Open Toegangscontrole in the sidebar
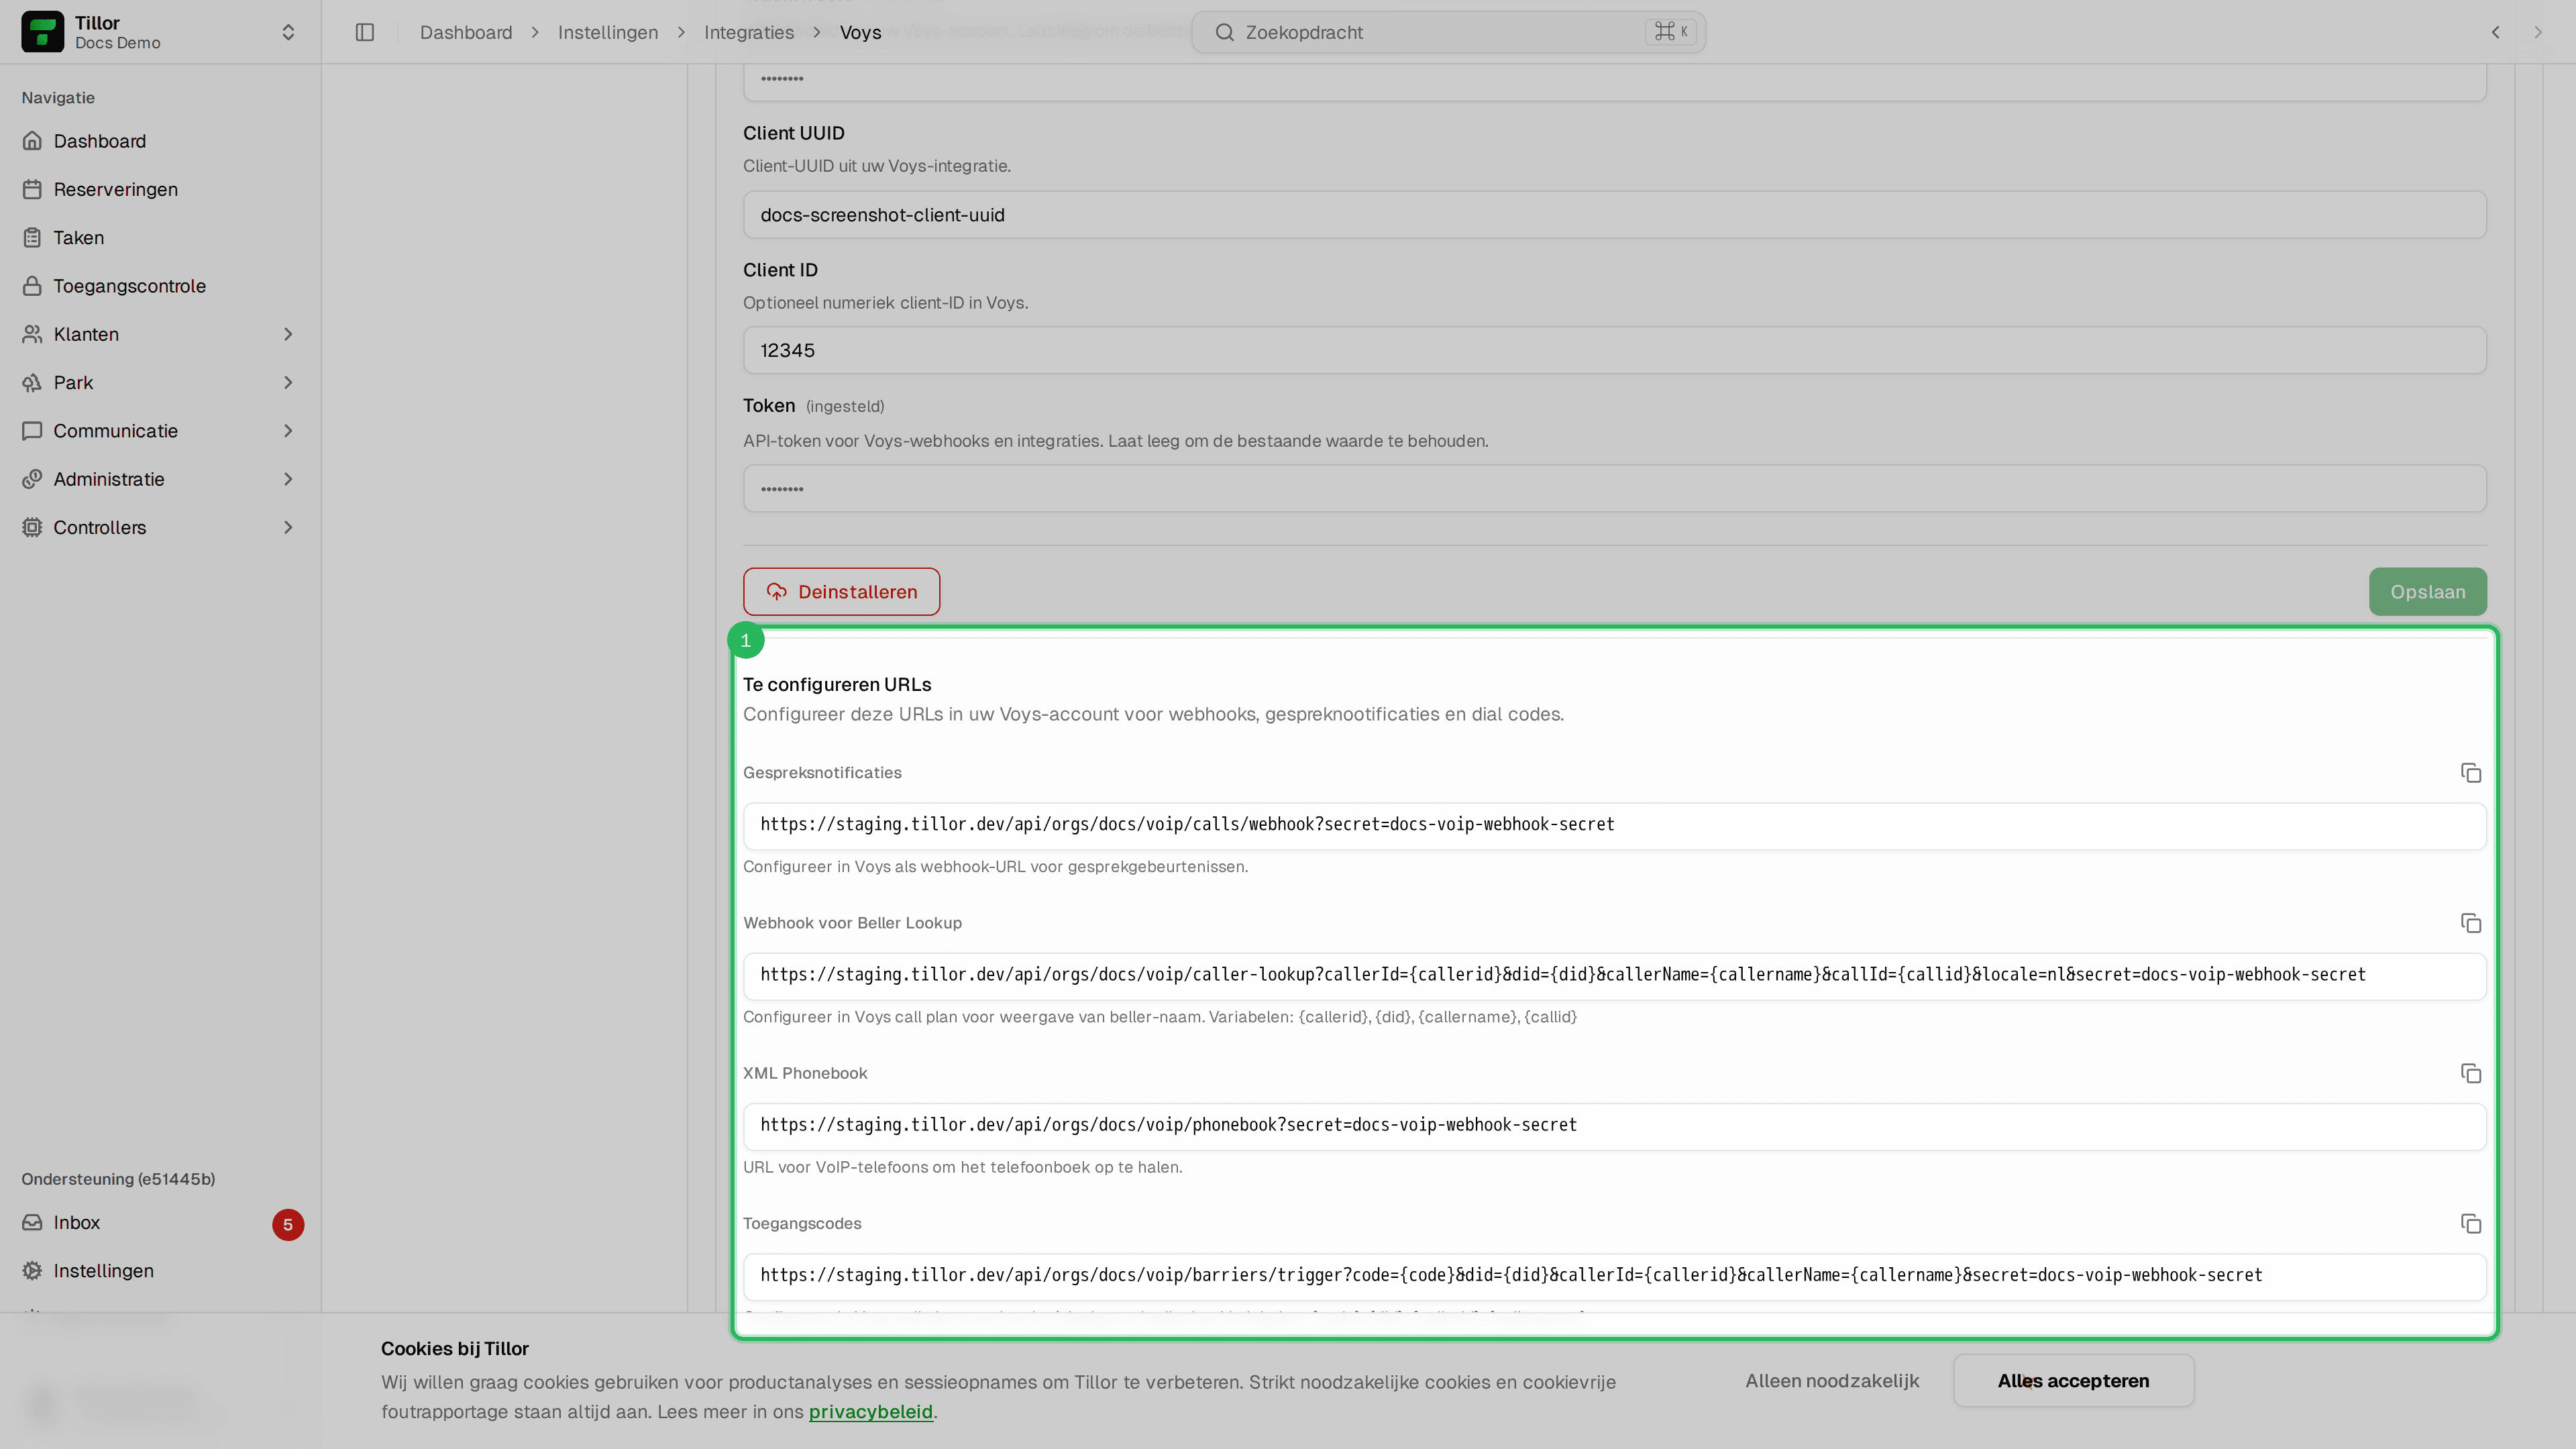 (160, 286)
